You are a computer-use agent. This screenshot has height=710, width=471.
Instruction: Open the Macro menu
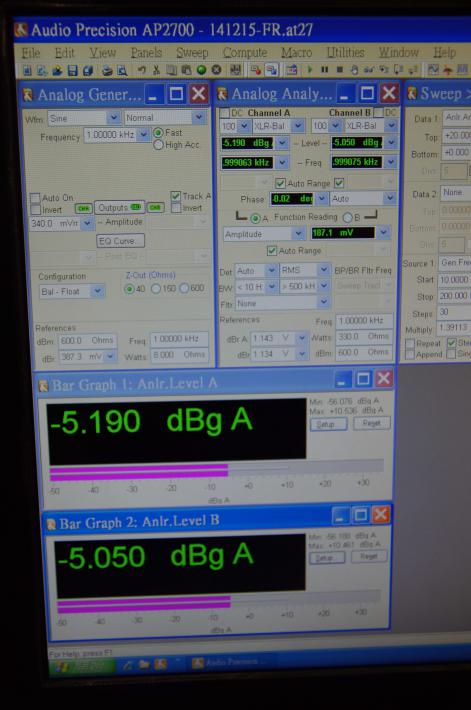coord(296,53)
